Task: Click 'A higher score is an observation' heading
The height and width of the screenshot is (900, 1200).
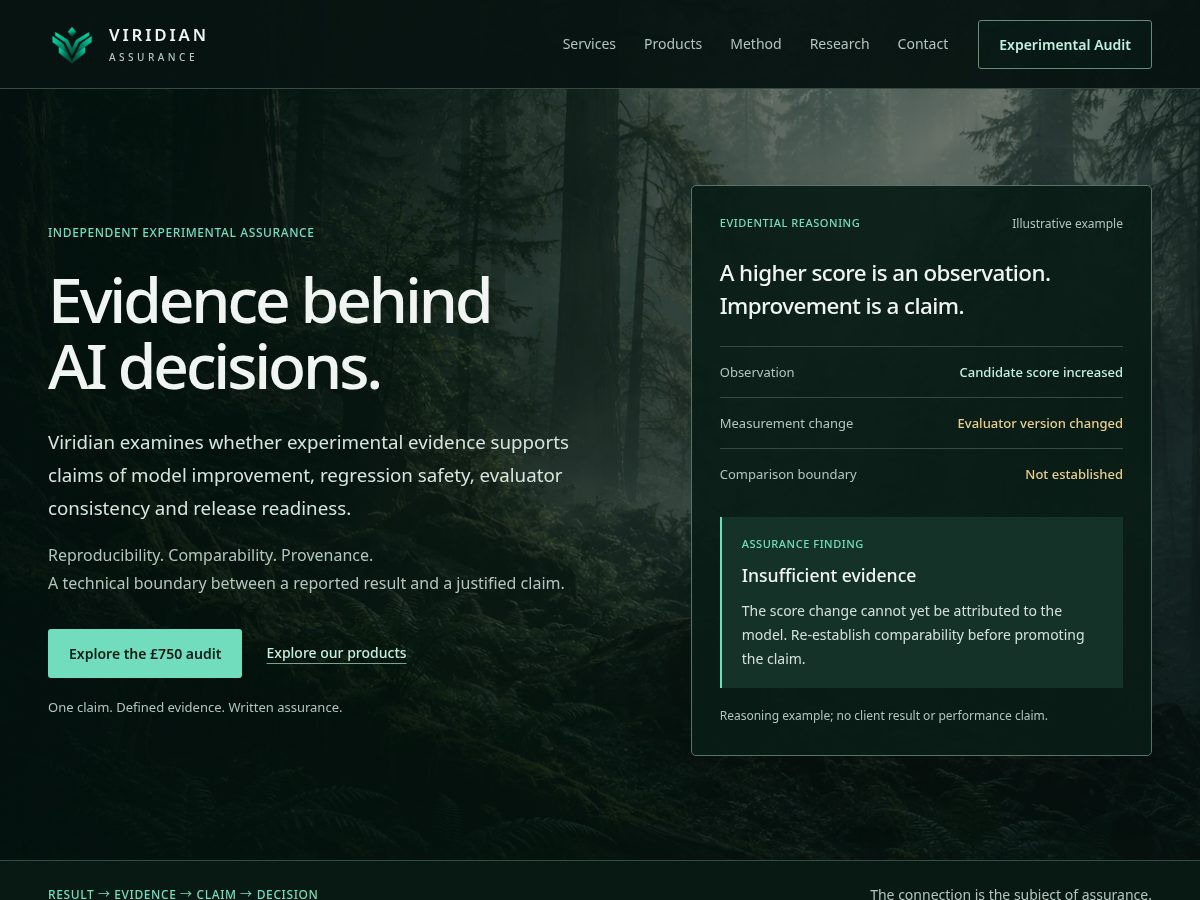Action: point(885,290)
